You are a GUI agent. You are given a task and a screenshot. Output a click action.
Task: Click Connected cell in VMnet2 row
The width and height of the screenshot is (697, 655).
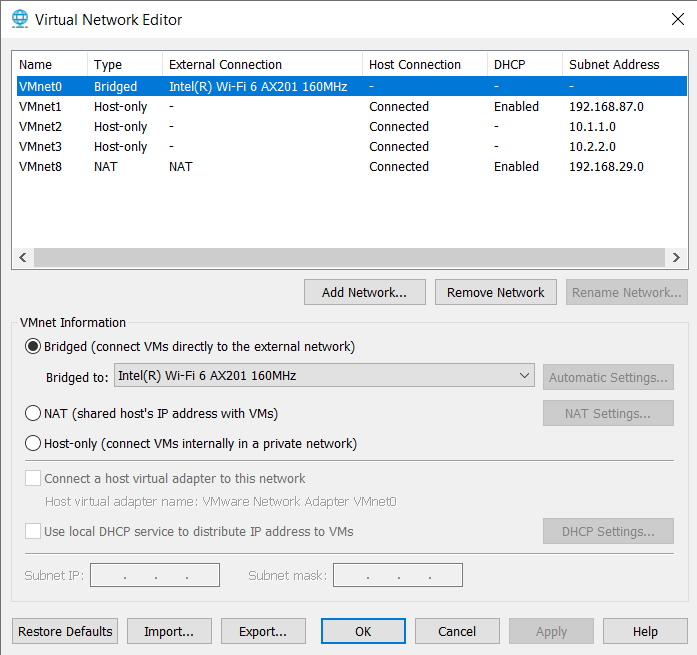pos(399,127)
